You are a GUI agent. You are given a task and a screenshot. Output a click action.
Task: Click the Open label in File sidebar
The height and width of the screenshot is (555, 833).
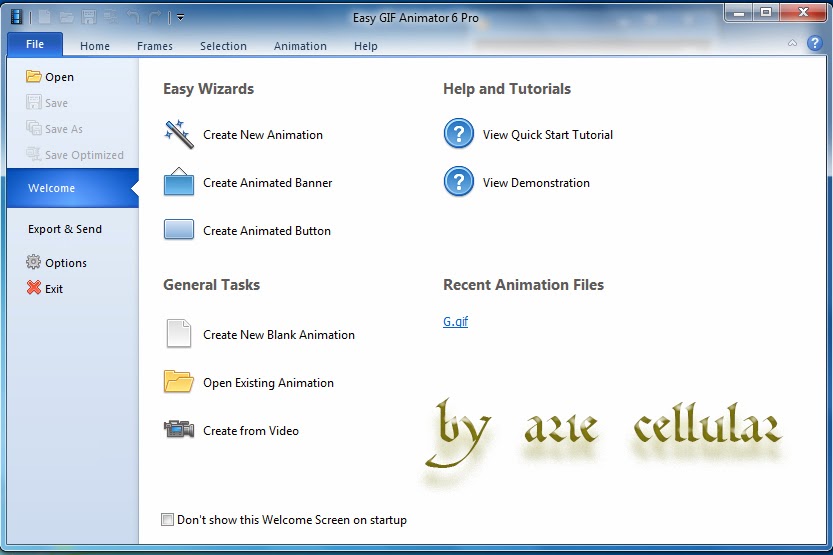coord(60,78)
